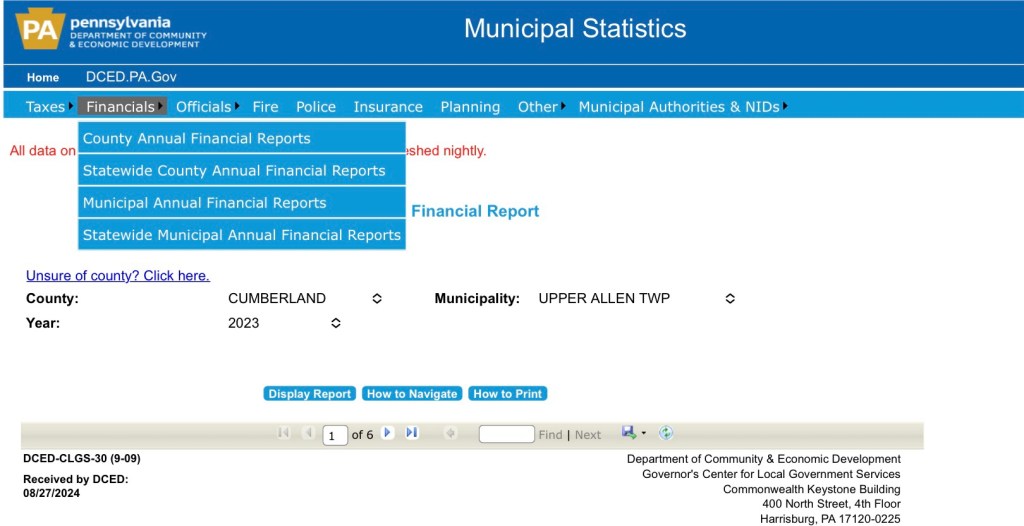Viewport: 1024px width, 526px height.
Task: Choose Statewide County Annual Financial Reports
Action: click(x=234, y=171)
